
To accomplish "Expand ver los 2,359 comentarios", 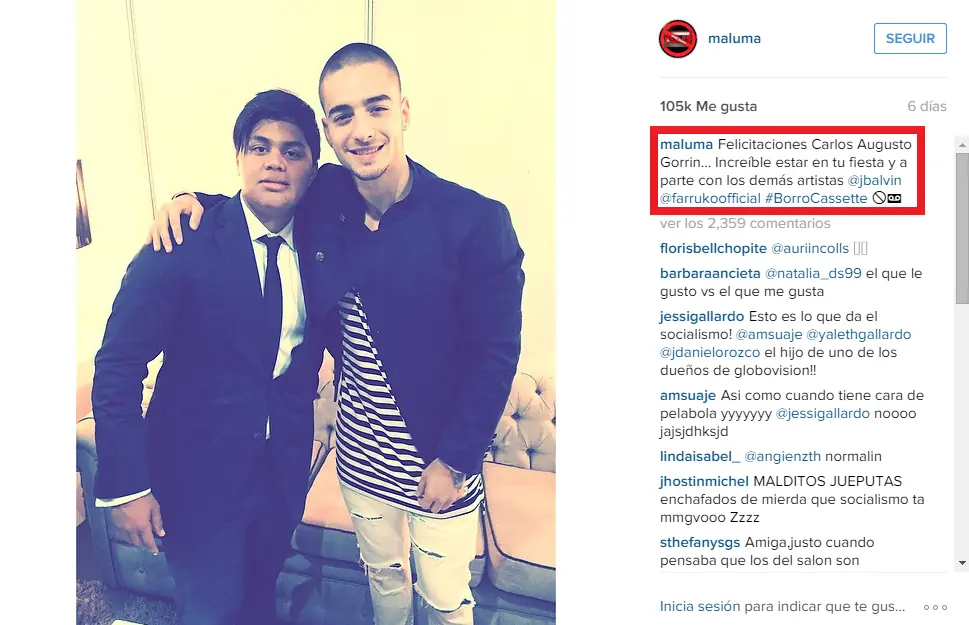I will coord(745,223).
